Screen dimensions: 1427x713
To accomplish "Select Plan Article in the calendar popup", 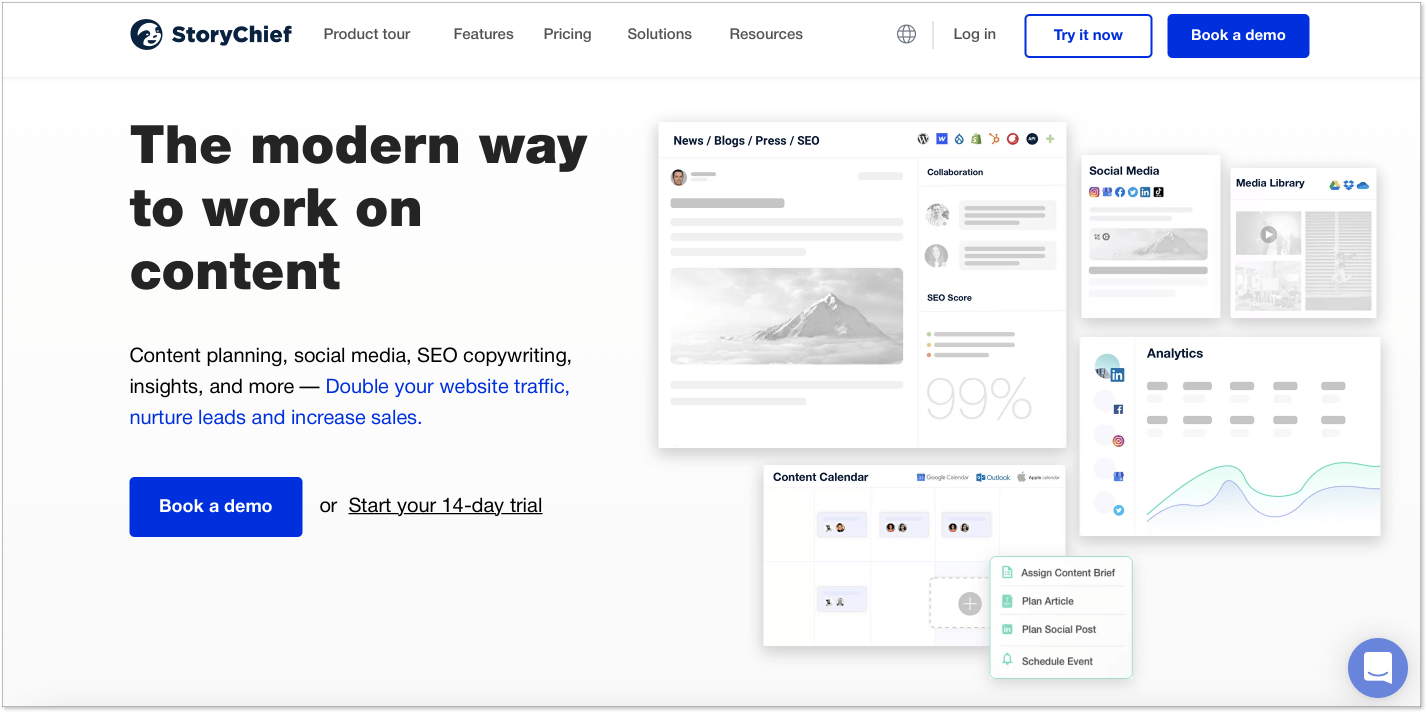I will 1047,601.
